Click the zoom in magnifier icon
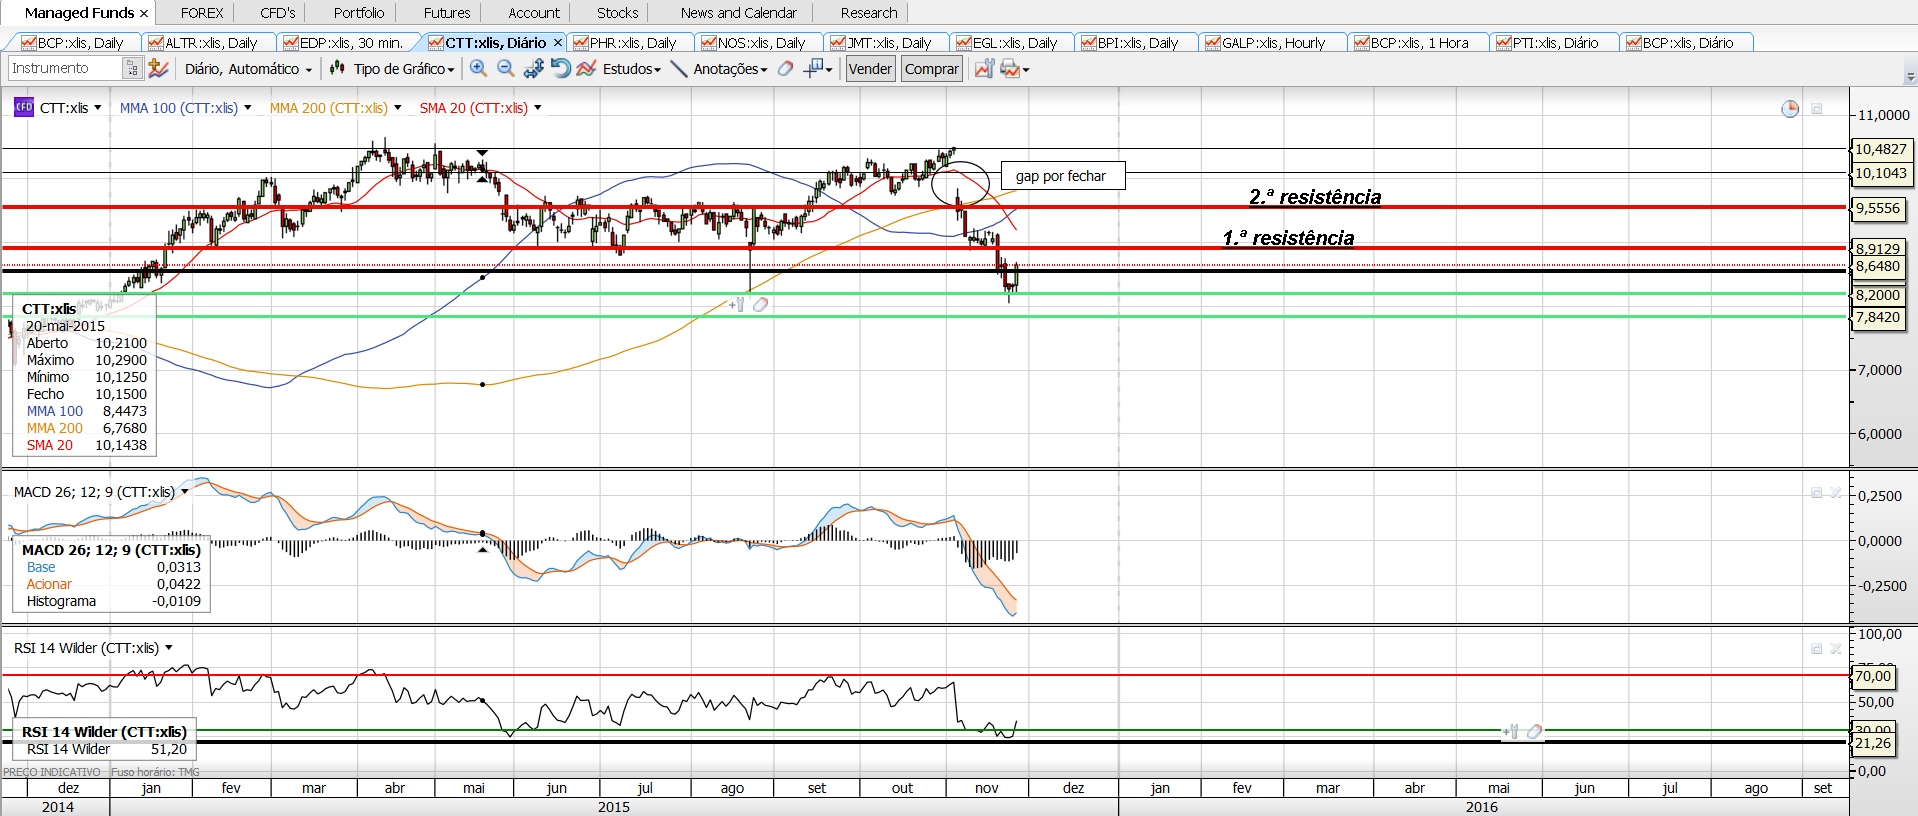Viewport: 1918px width, 816px height. coord(479,68)
